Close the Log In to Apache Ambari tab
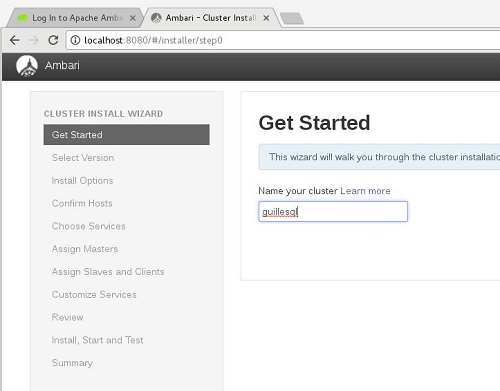This screenshot has width=500, height=391. pyautogui.click(x=133, y=18)
